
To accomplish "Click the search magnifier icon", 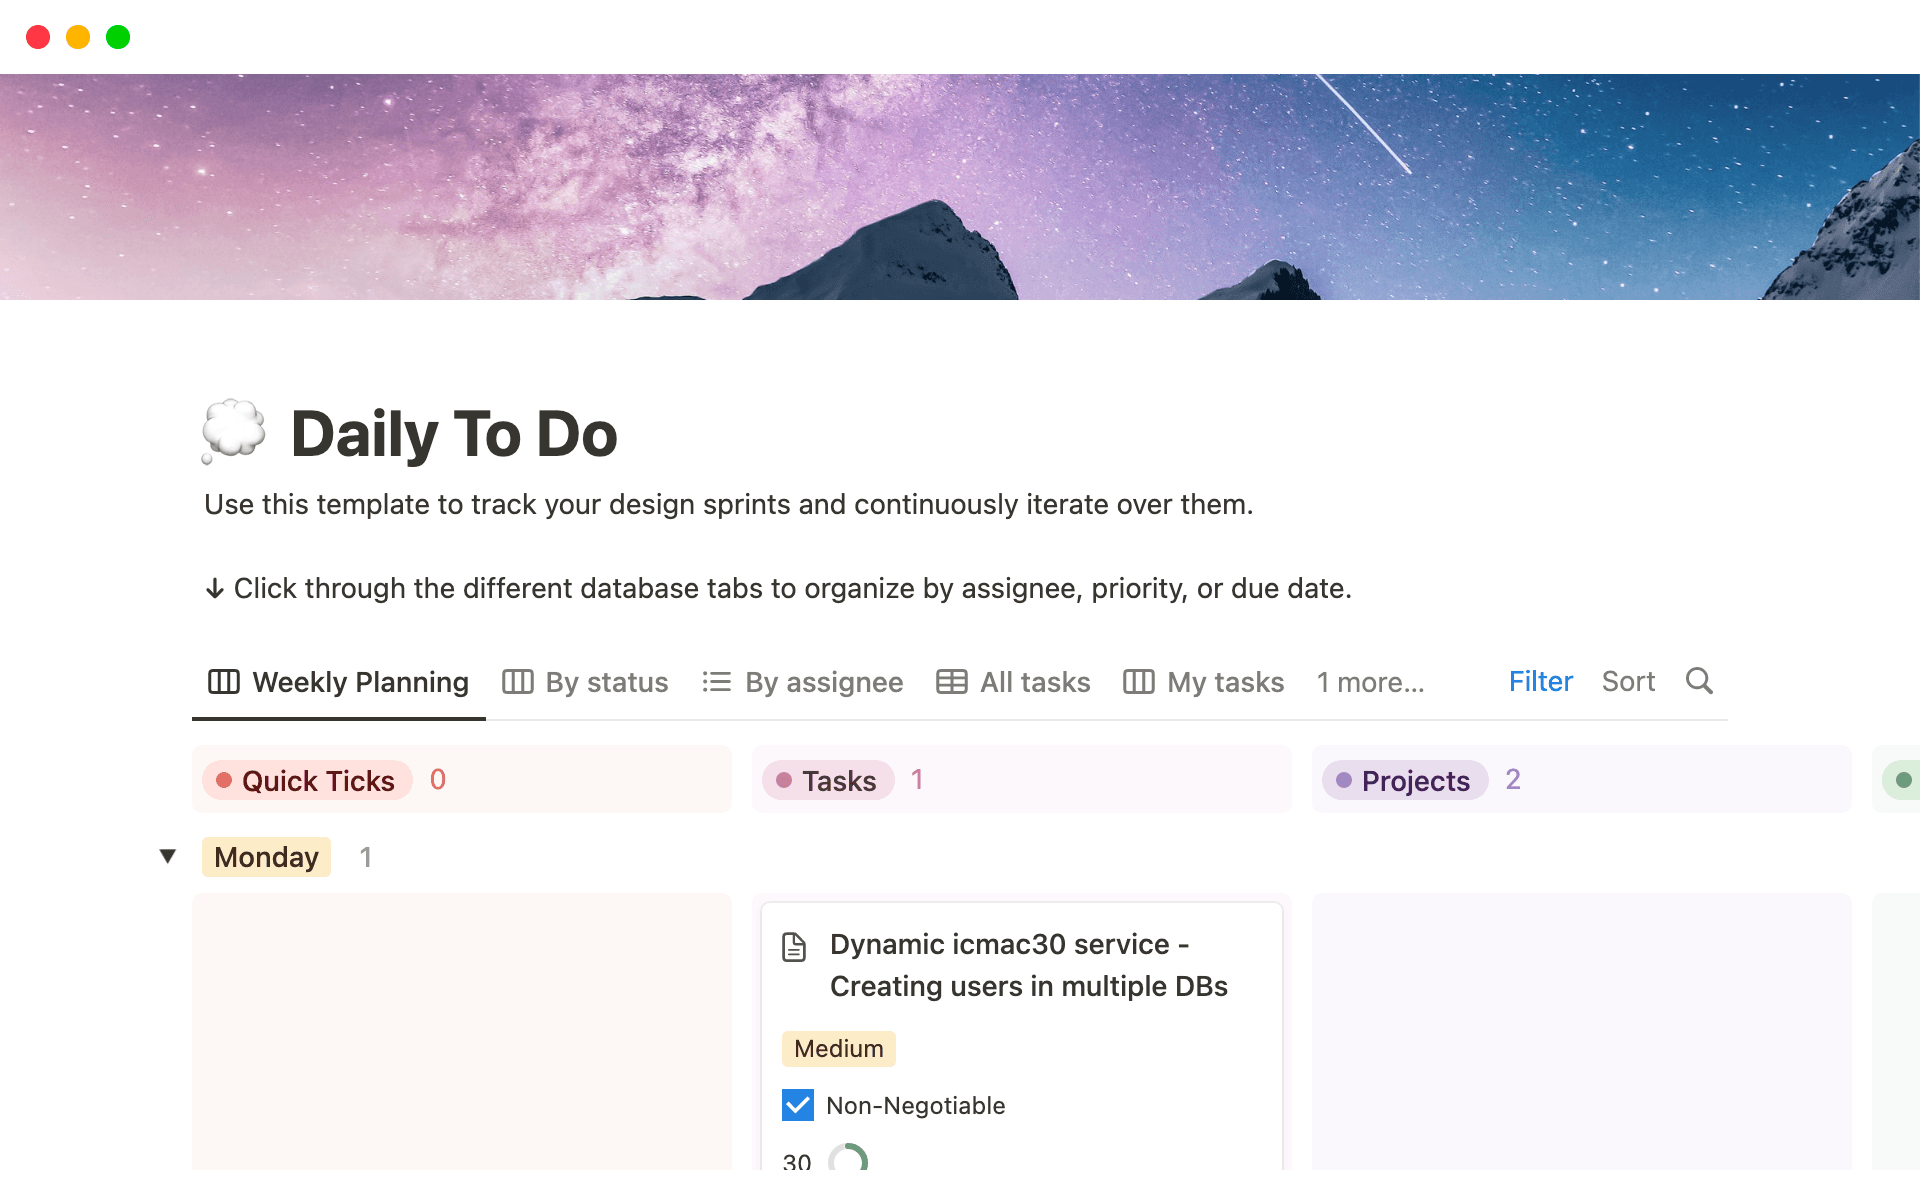I will click(1699, 681).
